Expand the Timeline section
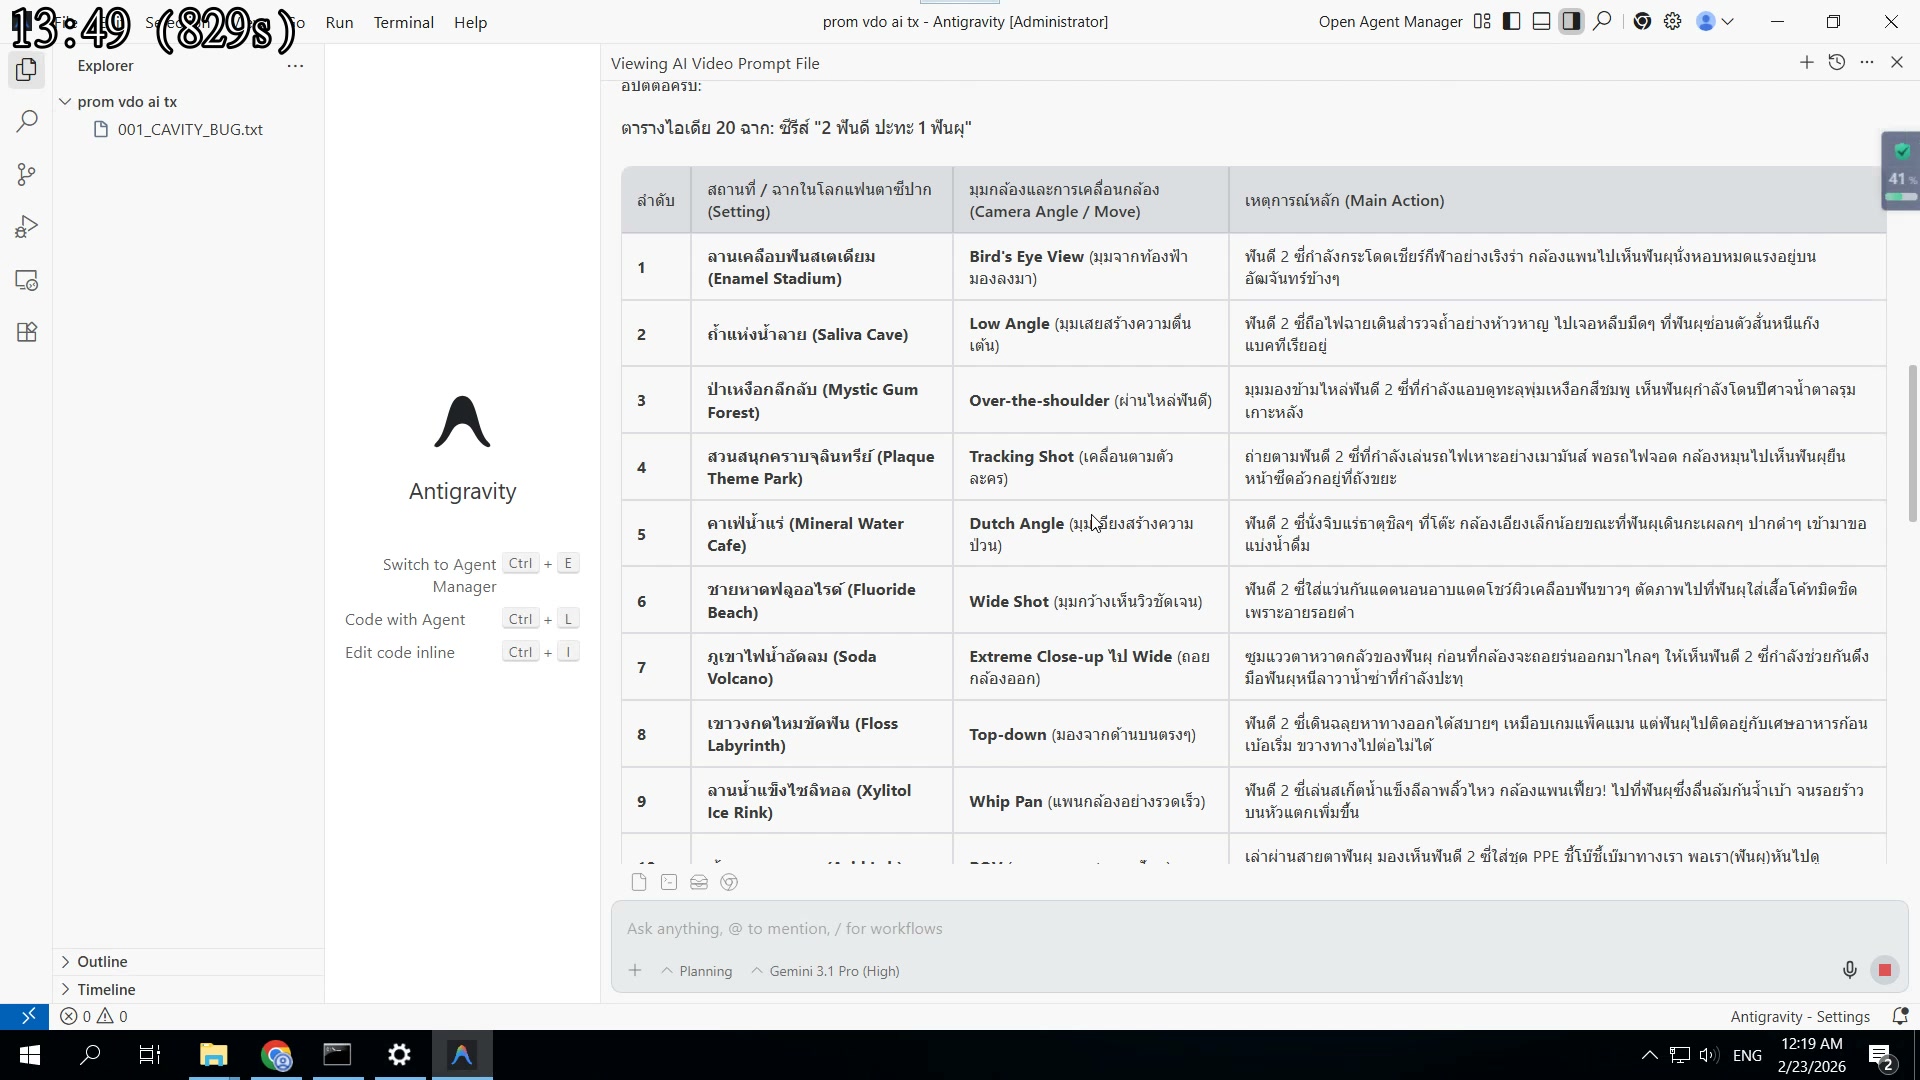Screen dimensions: 1920x1080 (106, 989)
